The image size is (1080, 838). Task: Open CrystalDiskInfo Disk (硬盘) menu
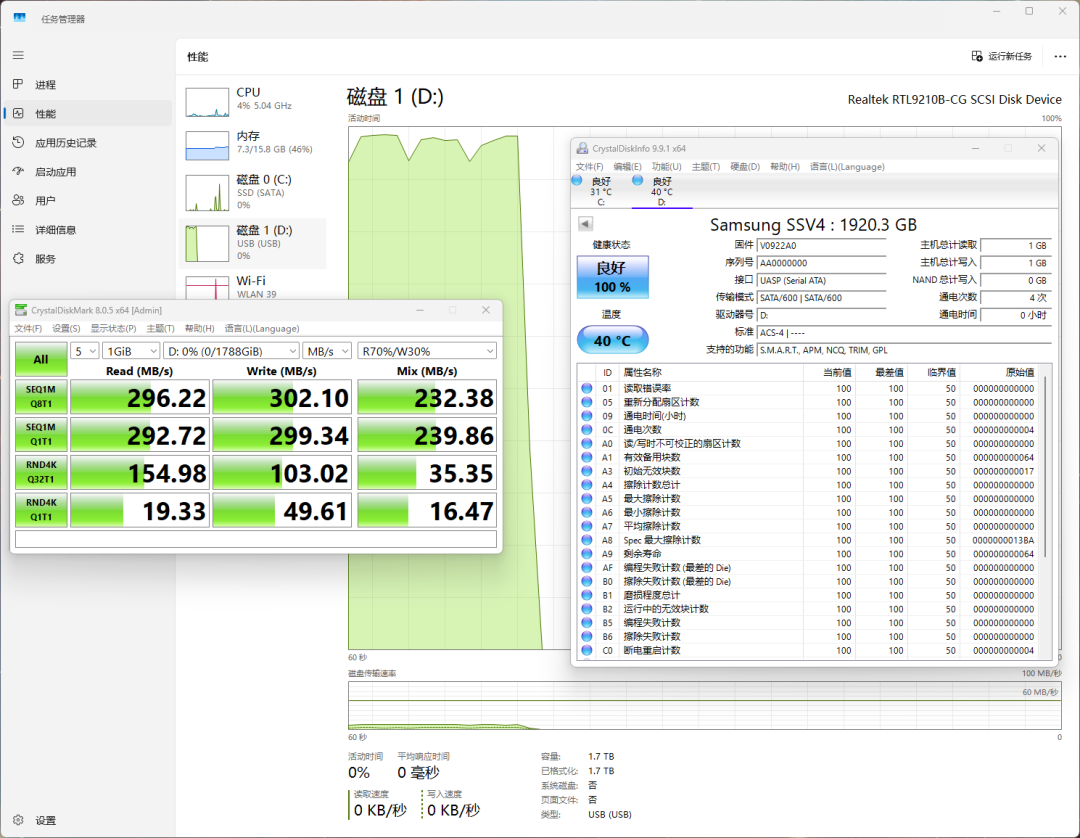click(745, 167)
